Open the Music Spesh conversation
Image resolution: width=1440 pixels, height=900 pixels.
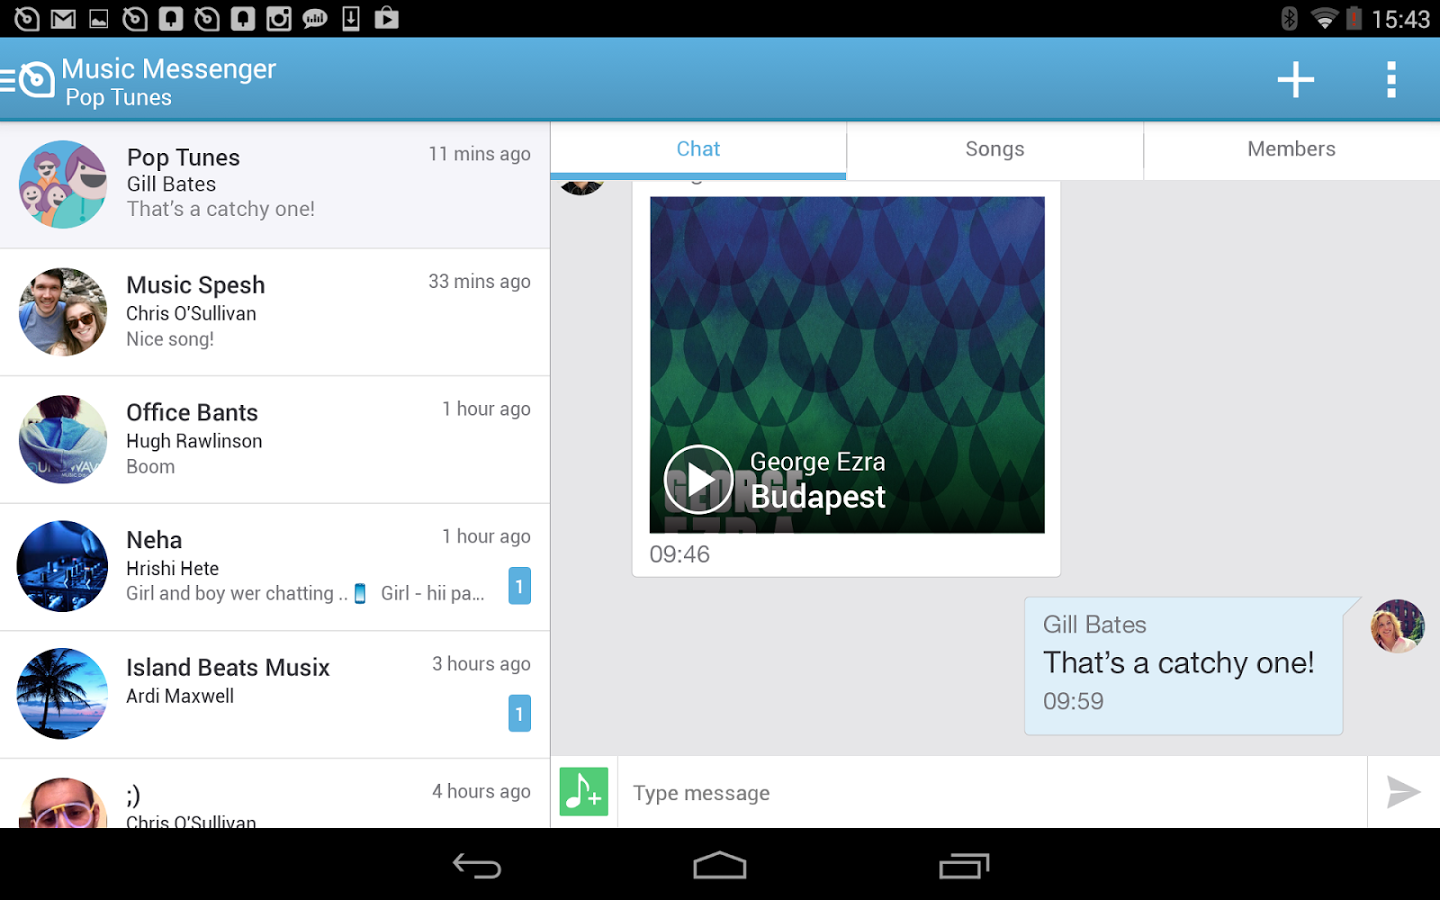(275, 312)
